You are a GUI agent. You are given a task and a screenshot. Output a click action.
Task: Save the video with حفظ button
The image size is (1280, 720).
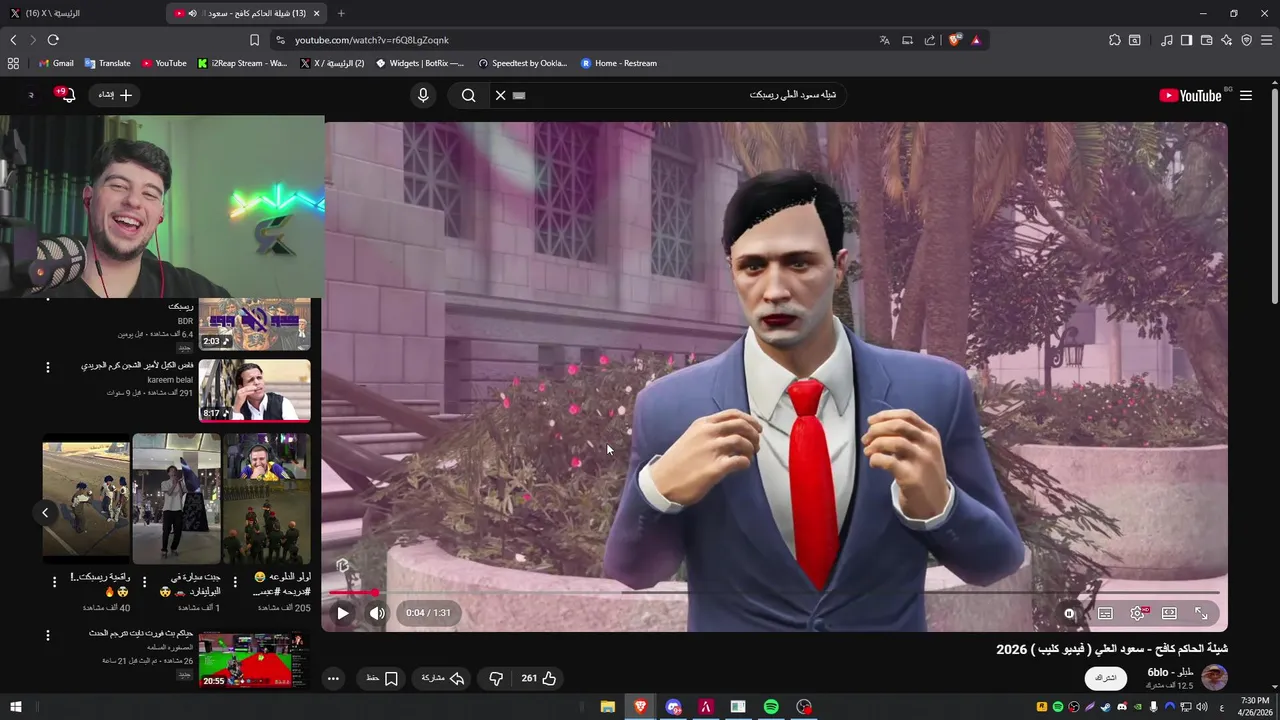coord(382,678)
